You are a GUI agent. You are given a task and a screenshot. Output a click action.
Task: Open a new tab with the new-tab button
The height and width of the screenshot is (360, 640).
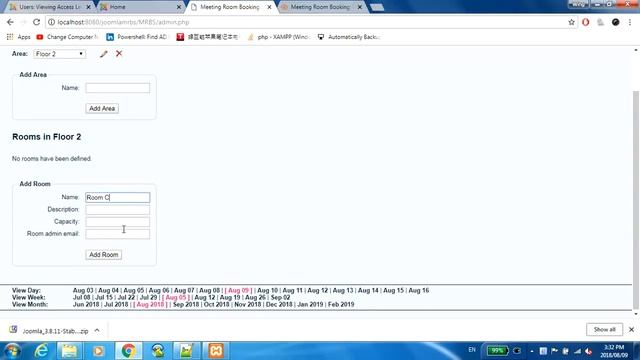tap(377, 7)
